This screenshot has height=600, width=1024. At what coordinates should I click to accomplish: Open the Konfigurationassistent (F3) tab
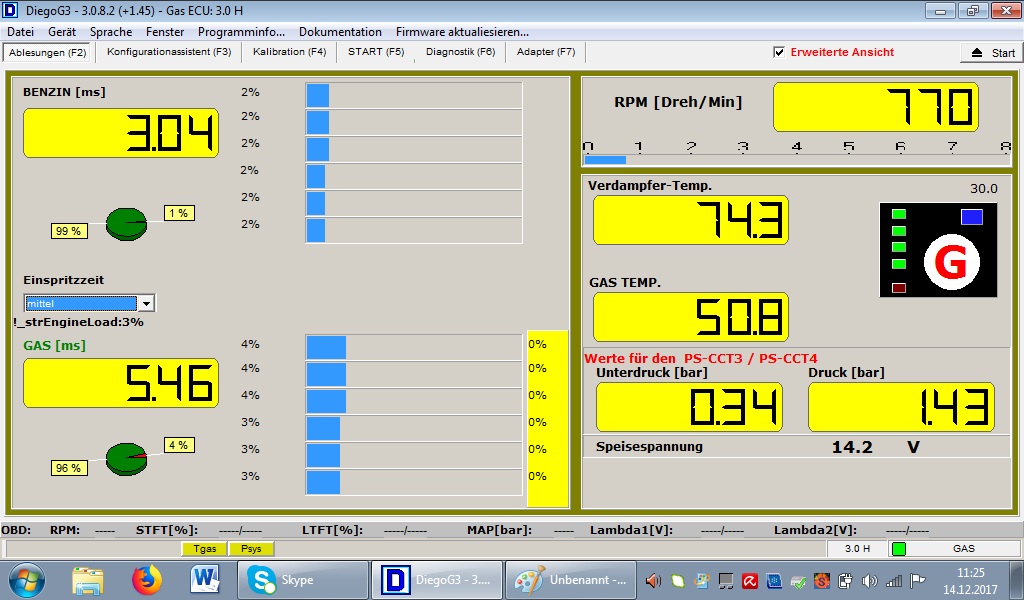[x=169, y=52]
